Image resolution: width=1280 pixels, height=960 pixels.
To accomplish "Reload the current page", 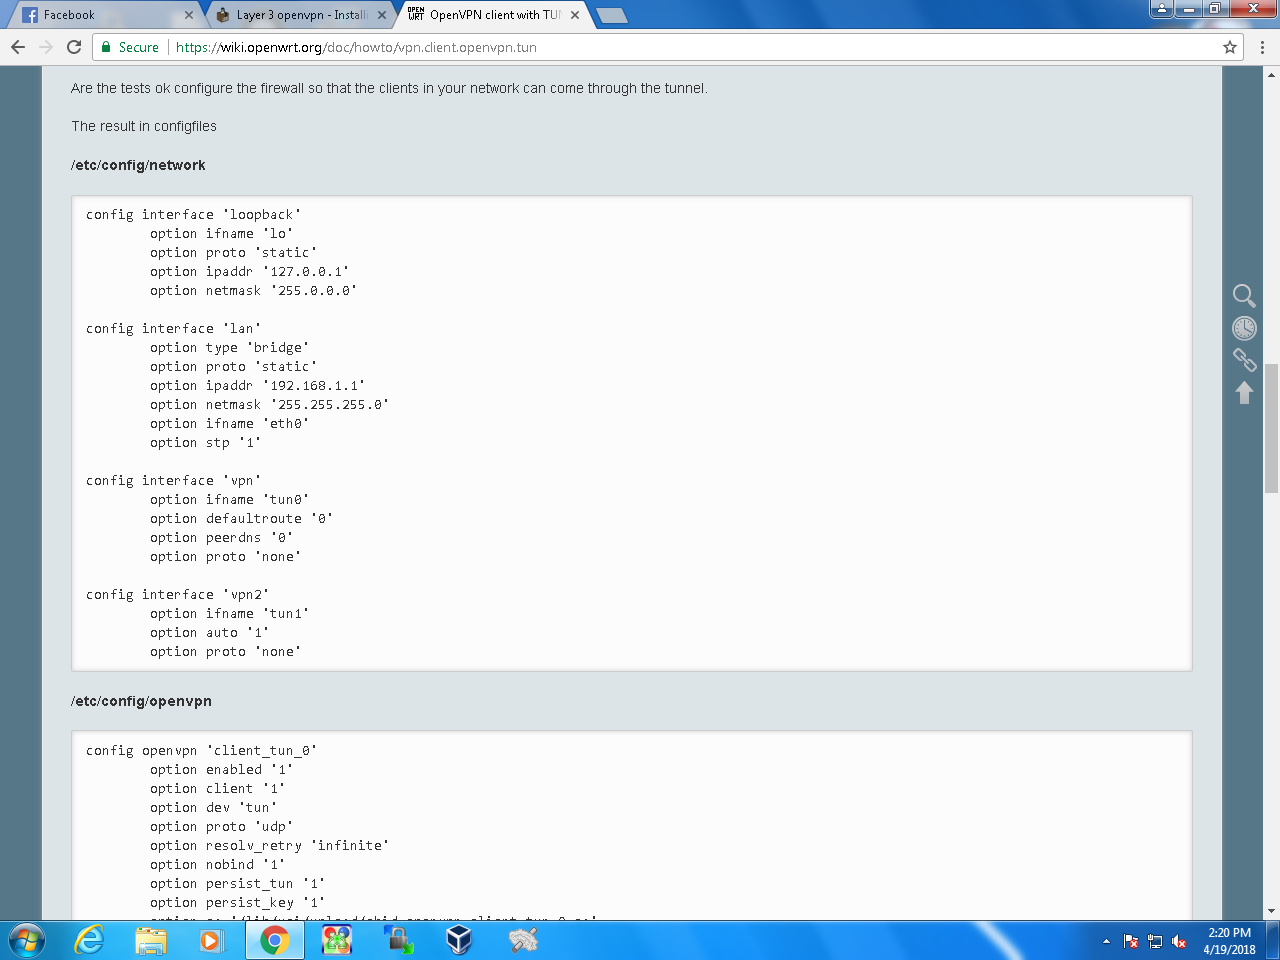I will pos(74,47).
